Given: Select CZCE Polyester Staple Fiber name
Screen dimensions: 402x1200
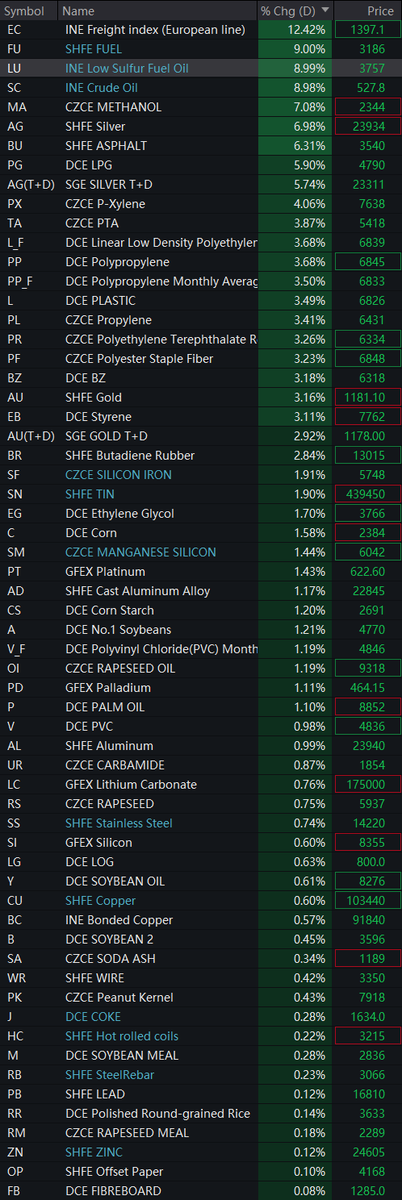Looking at the screenshot, I should coord(137,358).
